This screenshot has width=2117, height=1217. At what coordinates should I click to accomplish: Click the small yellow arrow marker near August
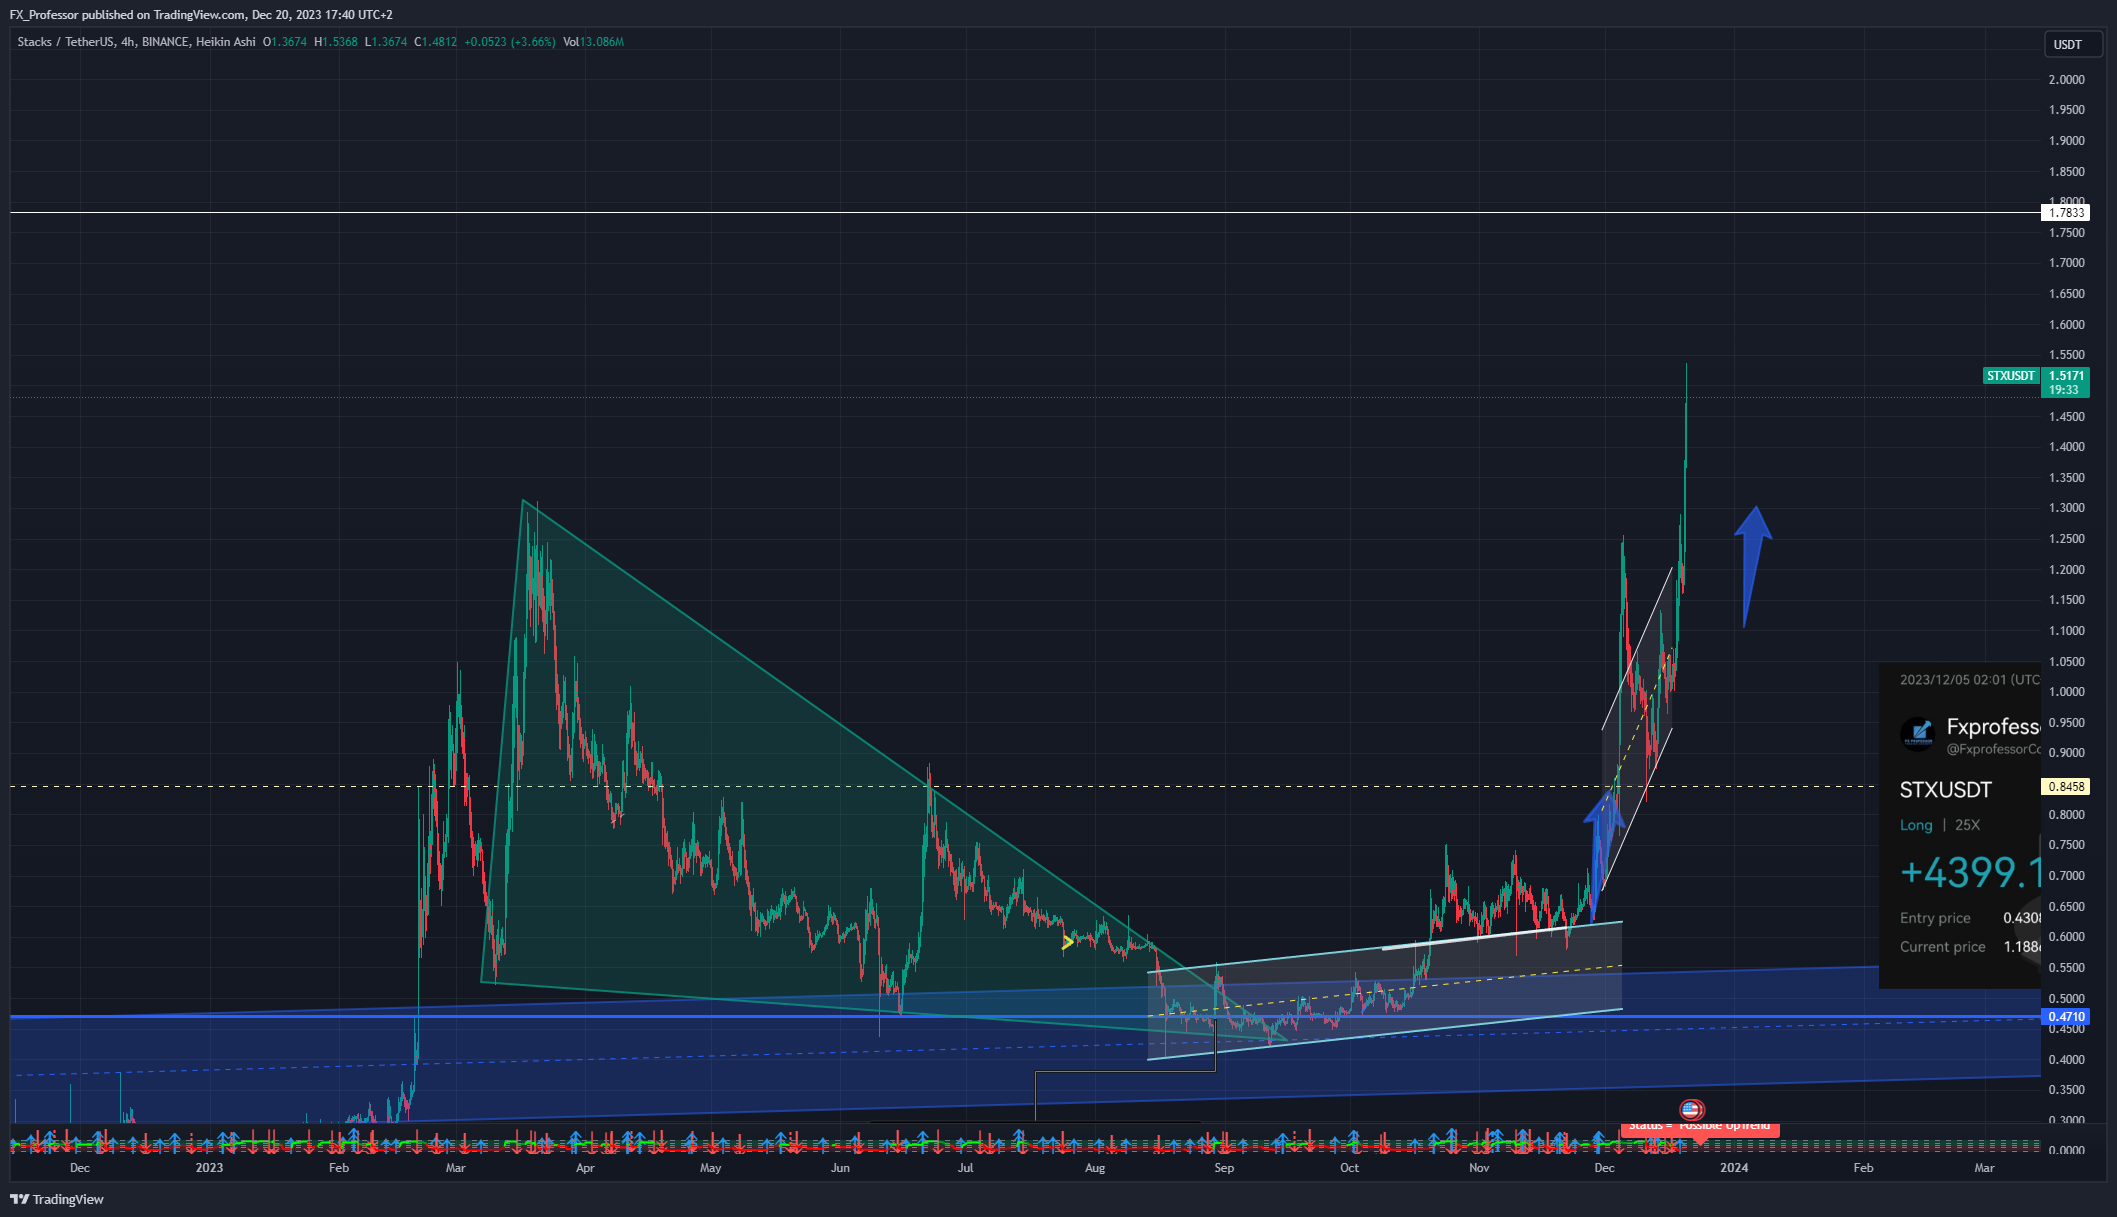[1068, 942]
